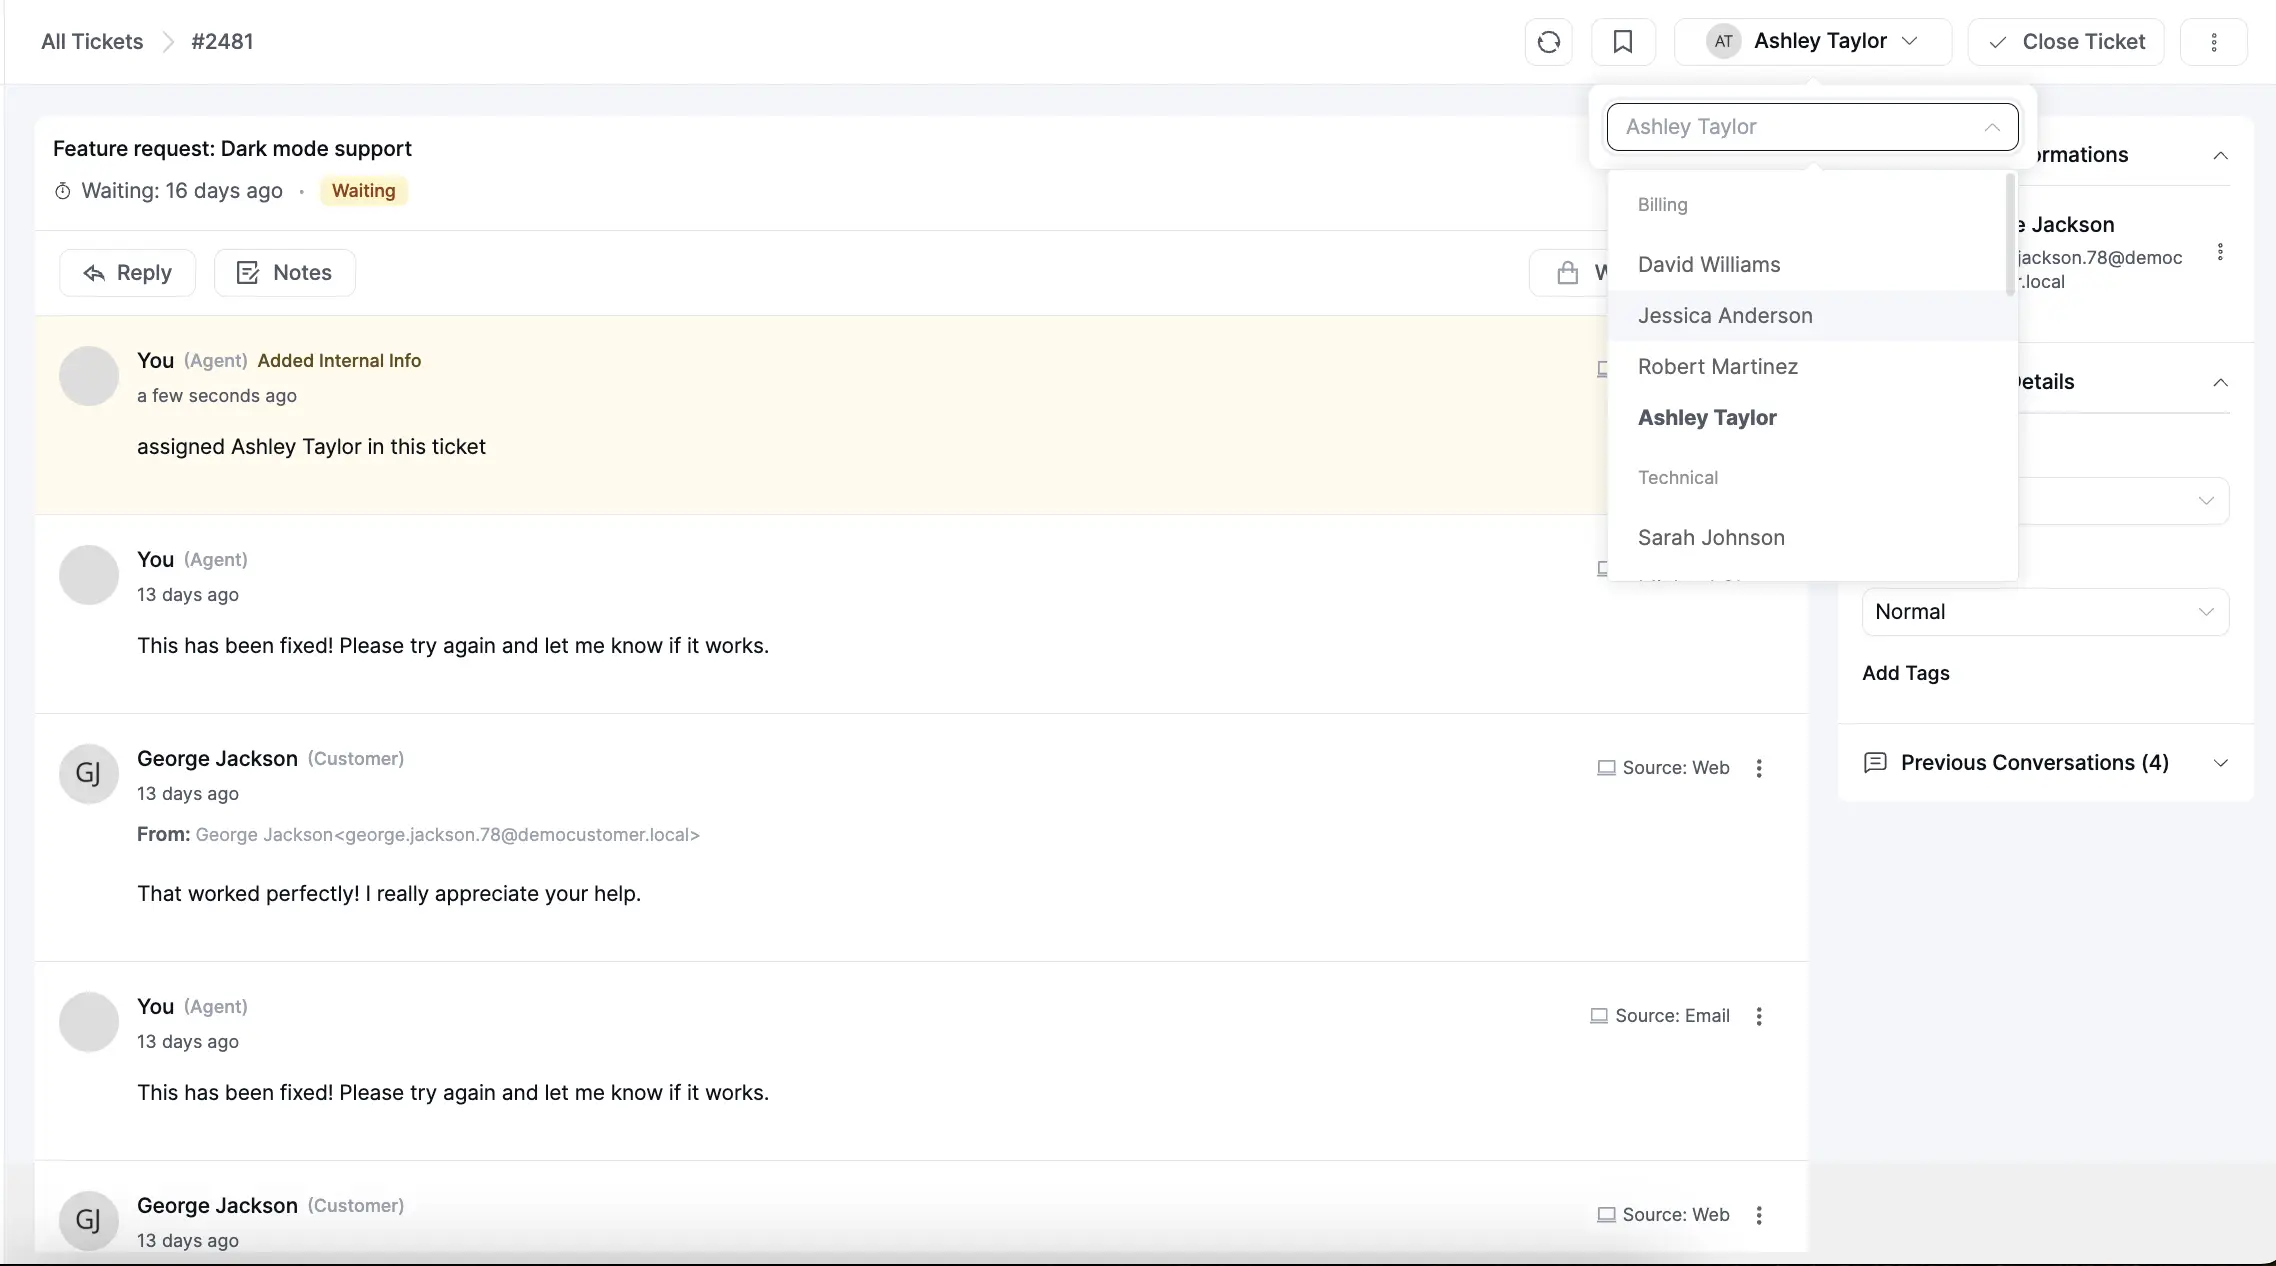The height and width of the screenshot is (1266, 2276).
Task: Select Jessica Anderson from the assignee list
Action: pos(1725,315)
